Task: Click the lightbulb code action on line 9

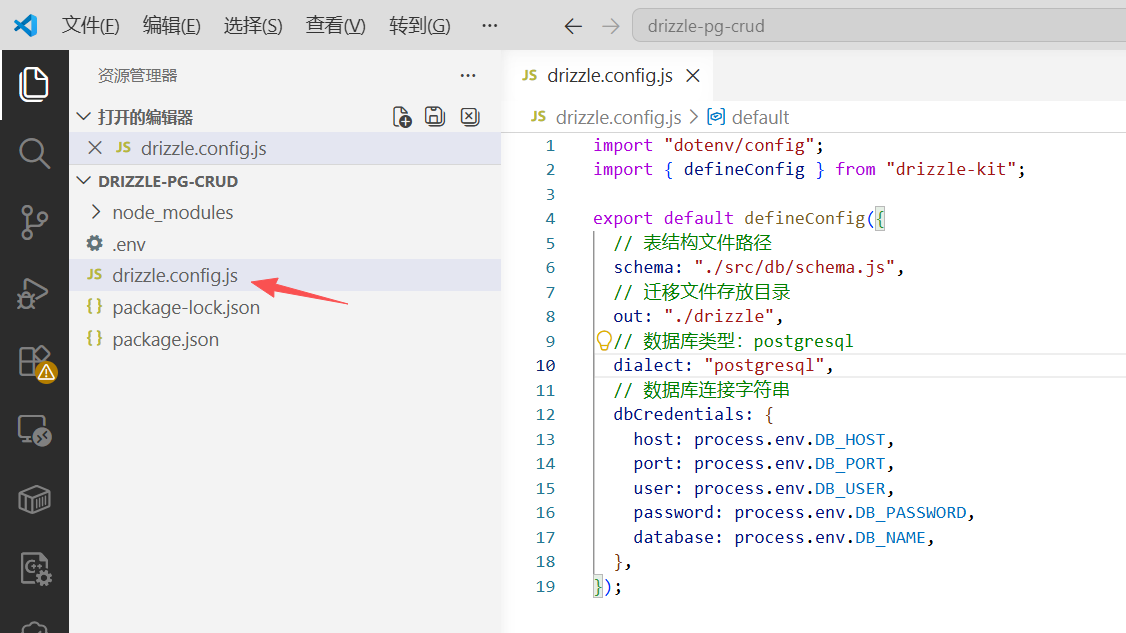Action: [604, 341]
